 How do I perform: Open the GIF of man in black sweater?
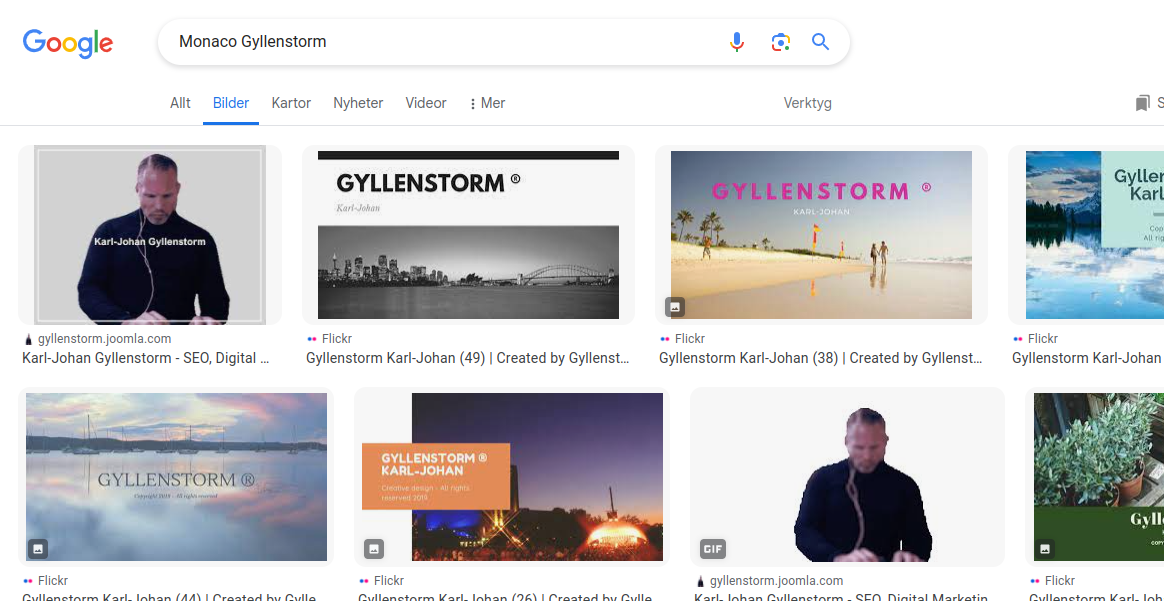coord(847,476)
